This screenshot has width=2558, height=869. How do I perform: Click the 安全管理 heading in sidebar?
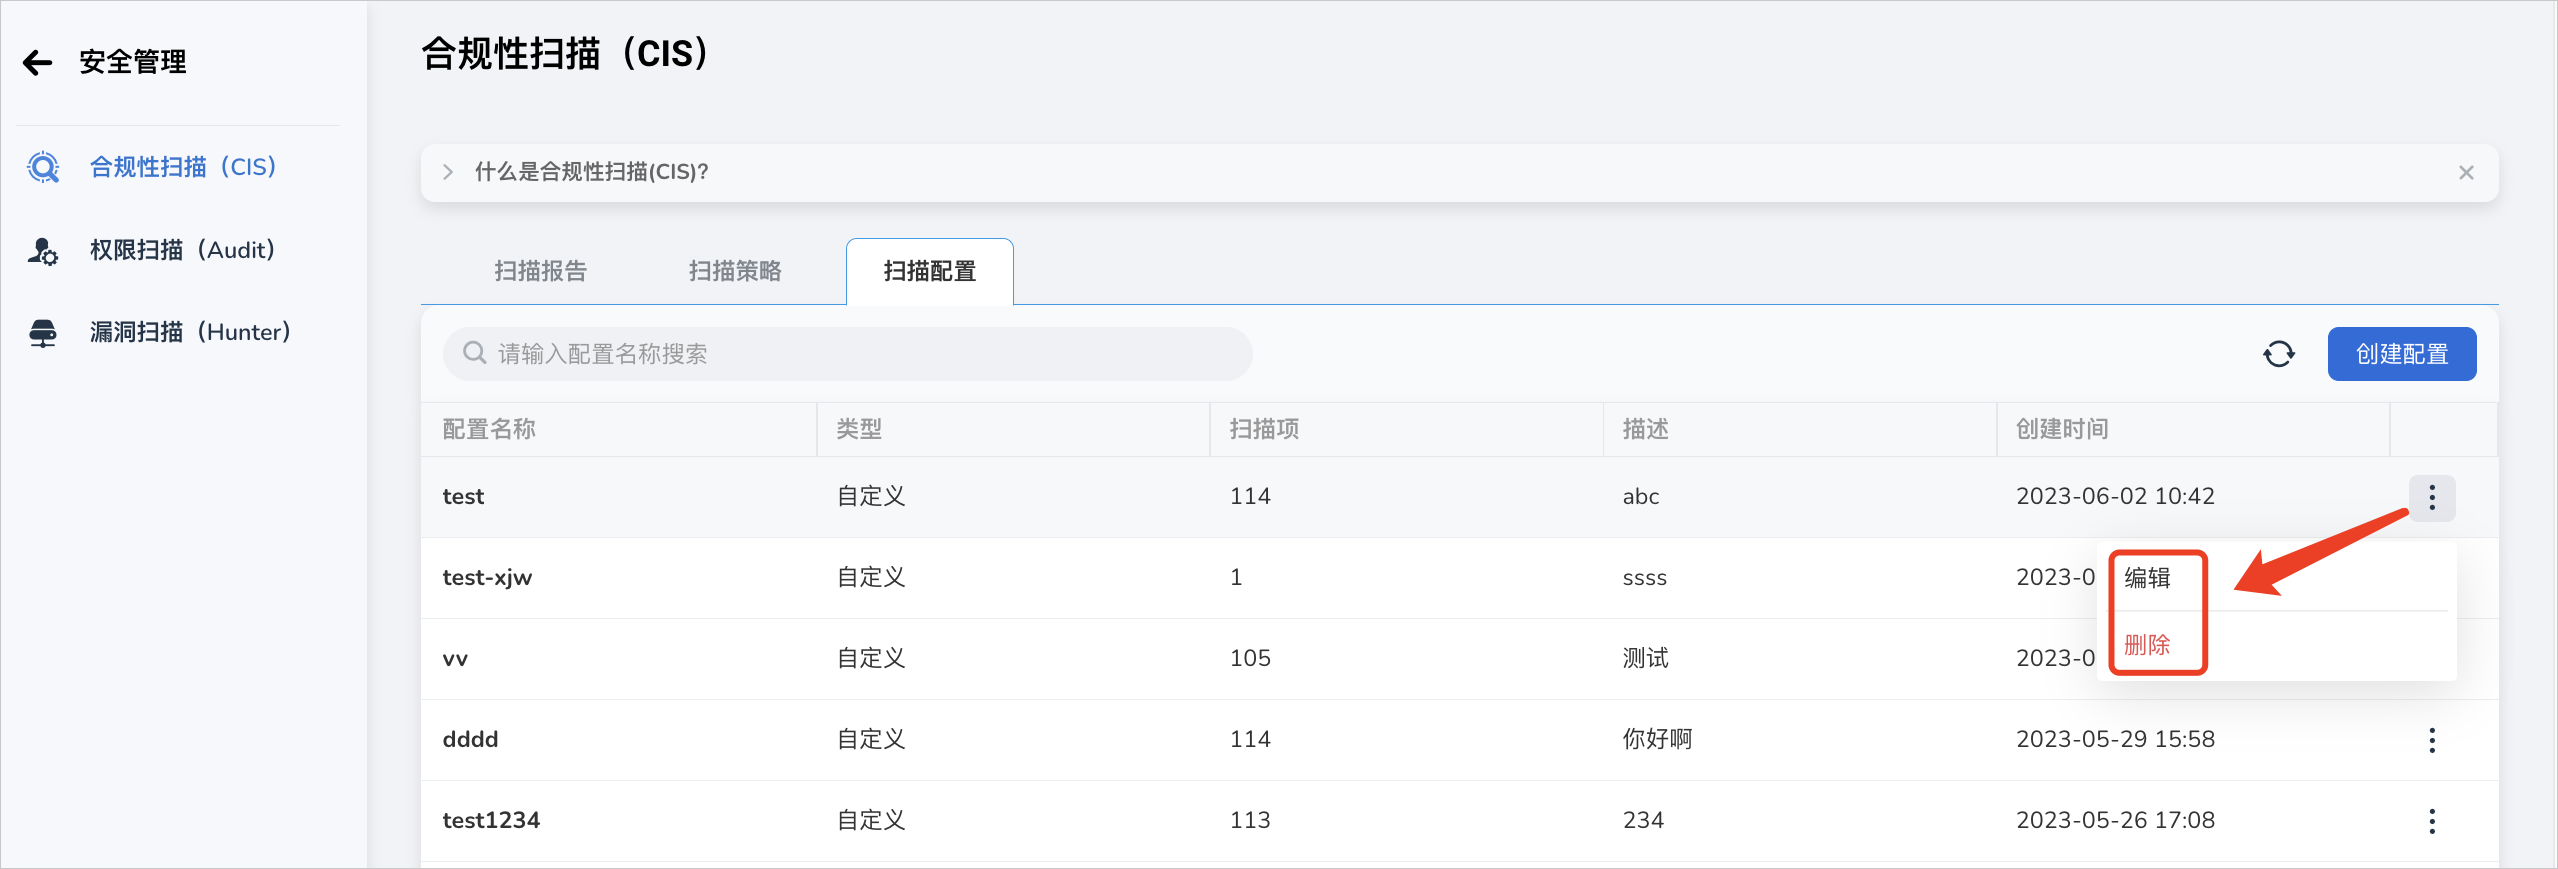(133, 62)
